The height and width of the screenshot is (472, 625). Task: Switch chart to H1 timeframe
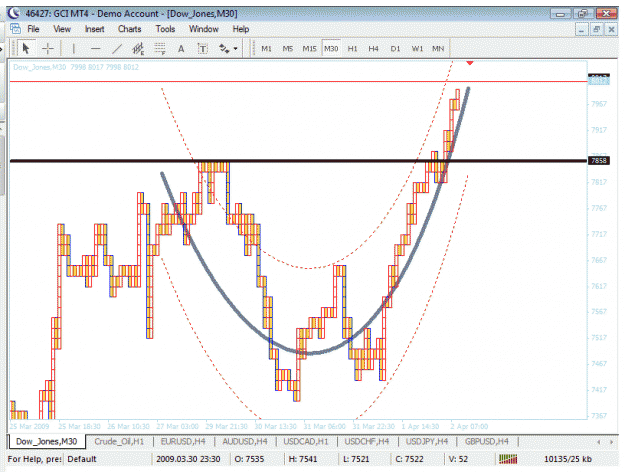coord(352,49)
